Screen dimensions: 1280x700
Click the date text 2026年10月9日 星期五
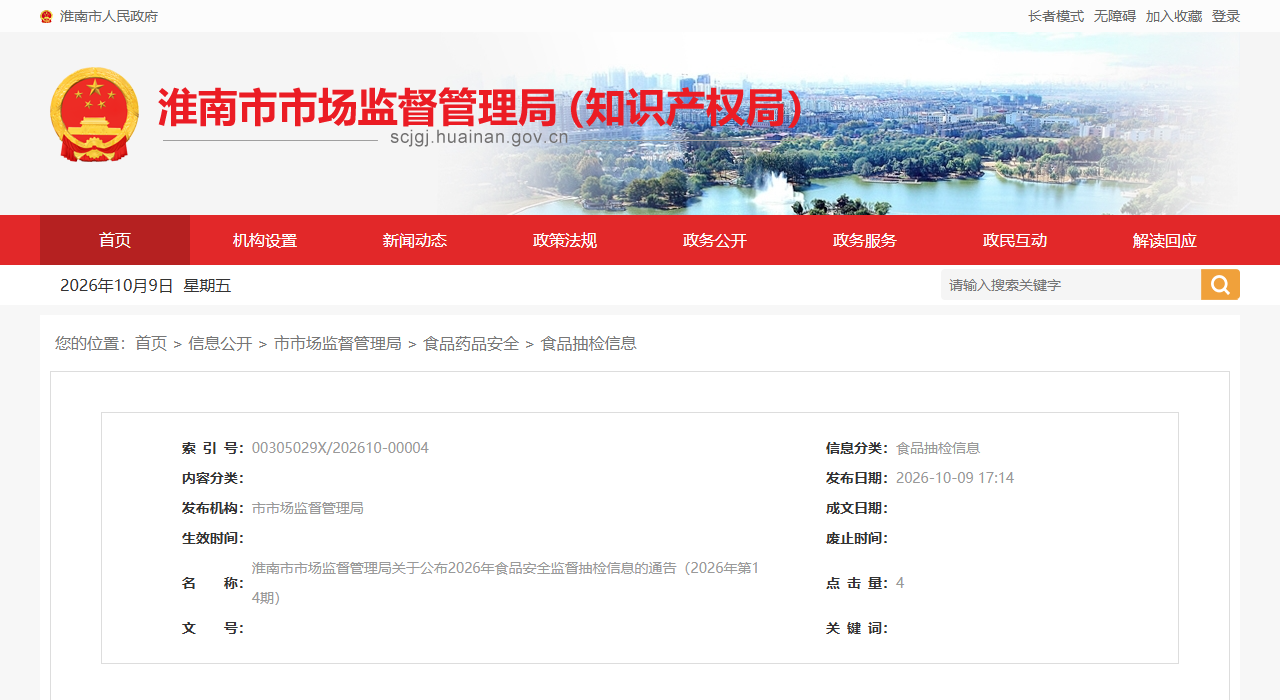pos(145,285)
